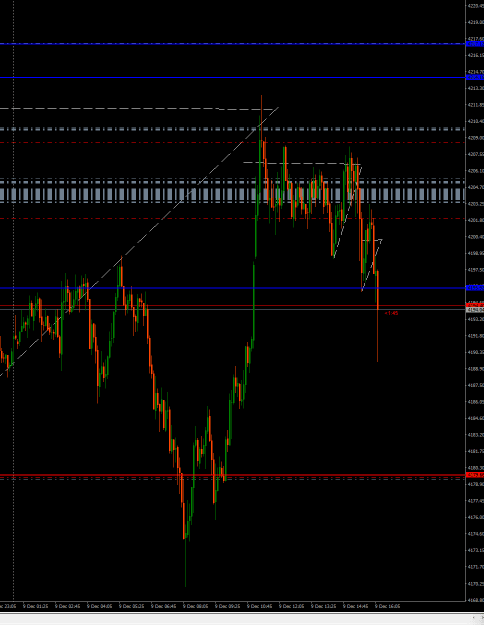Click the red countdown label beside the last candle

[391, 313]
